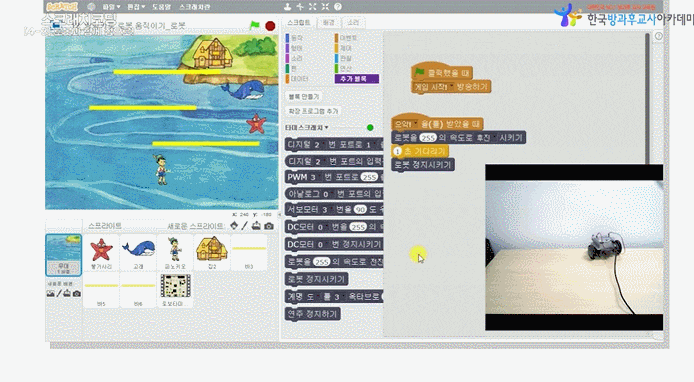This screenshot has width=694, height=382.
Task: Click the grow sprite toolbar icon
Action: (x=312, y=7)
